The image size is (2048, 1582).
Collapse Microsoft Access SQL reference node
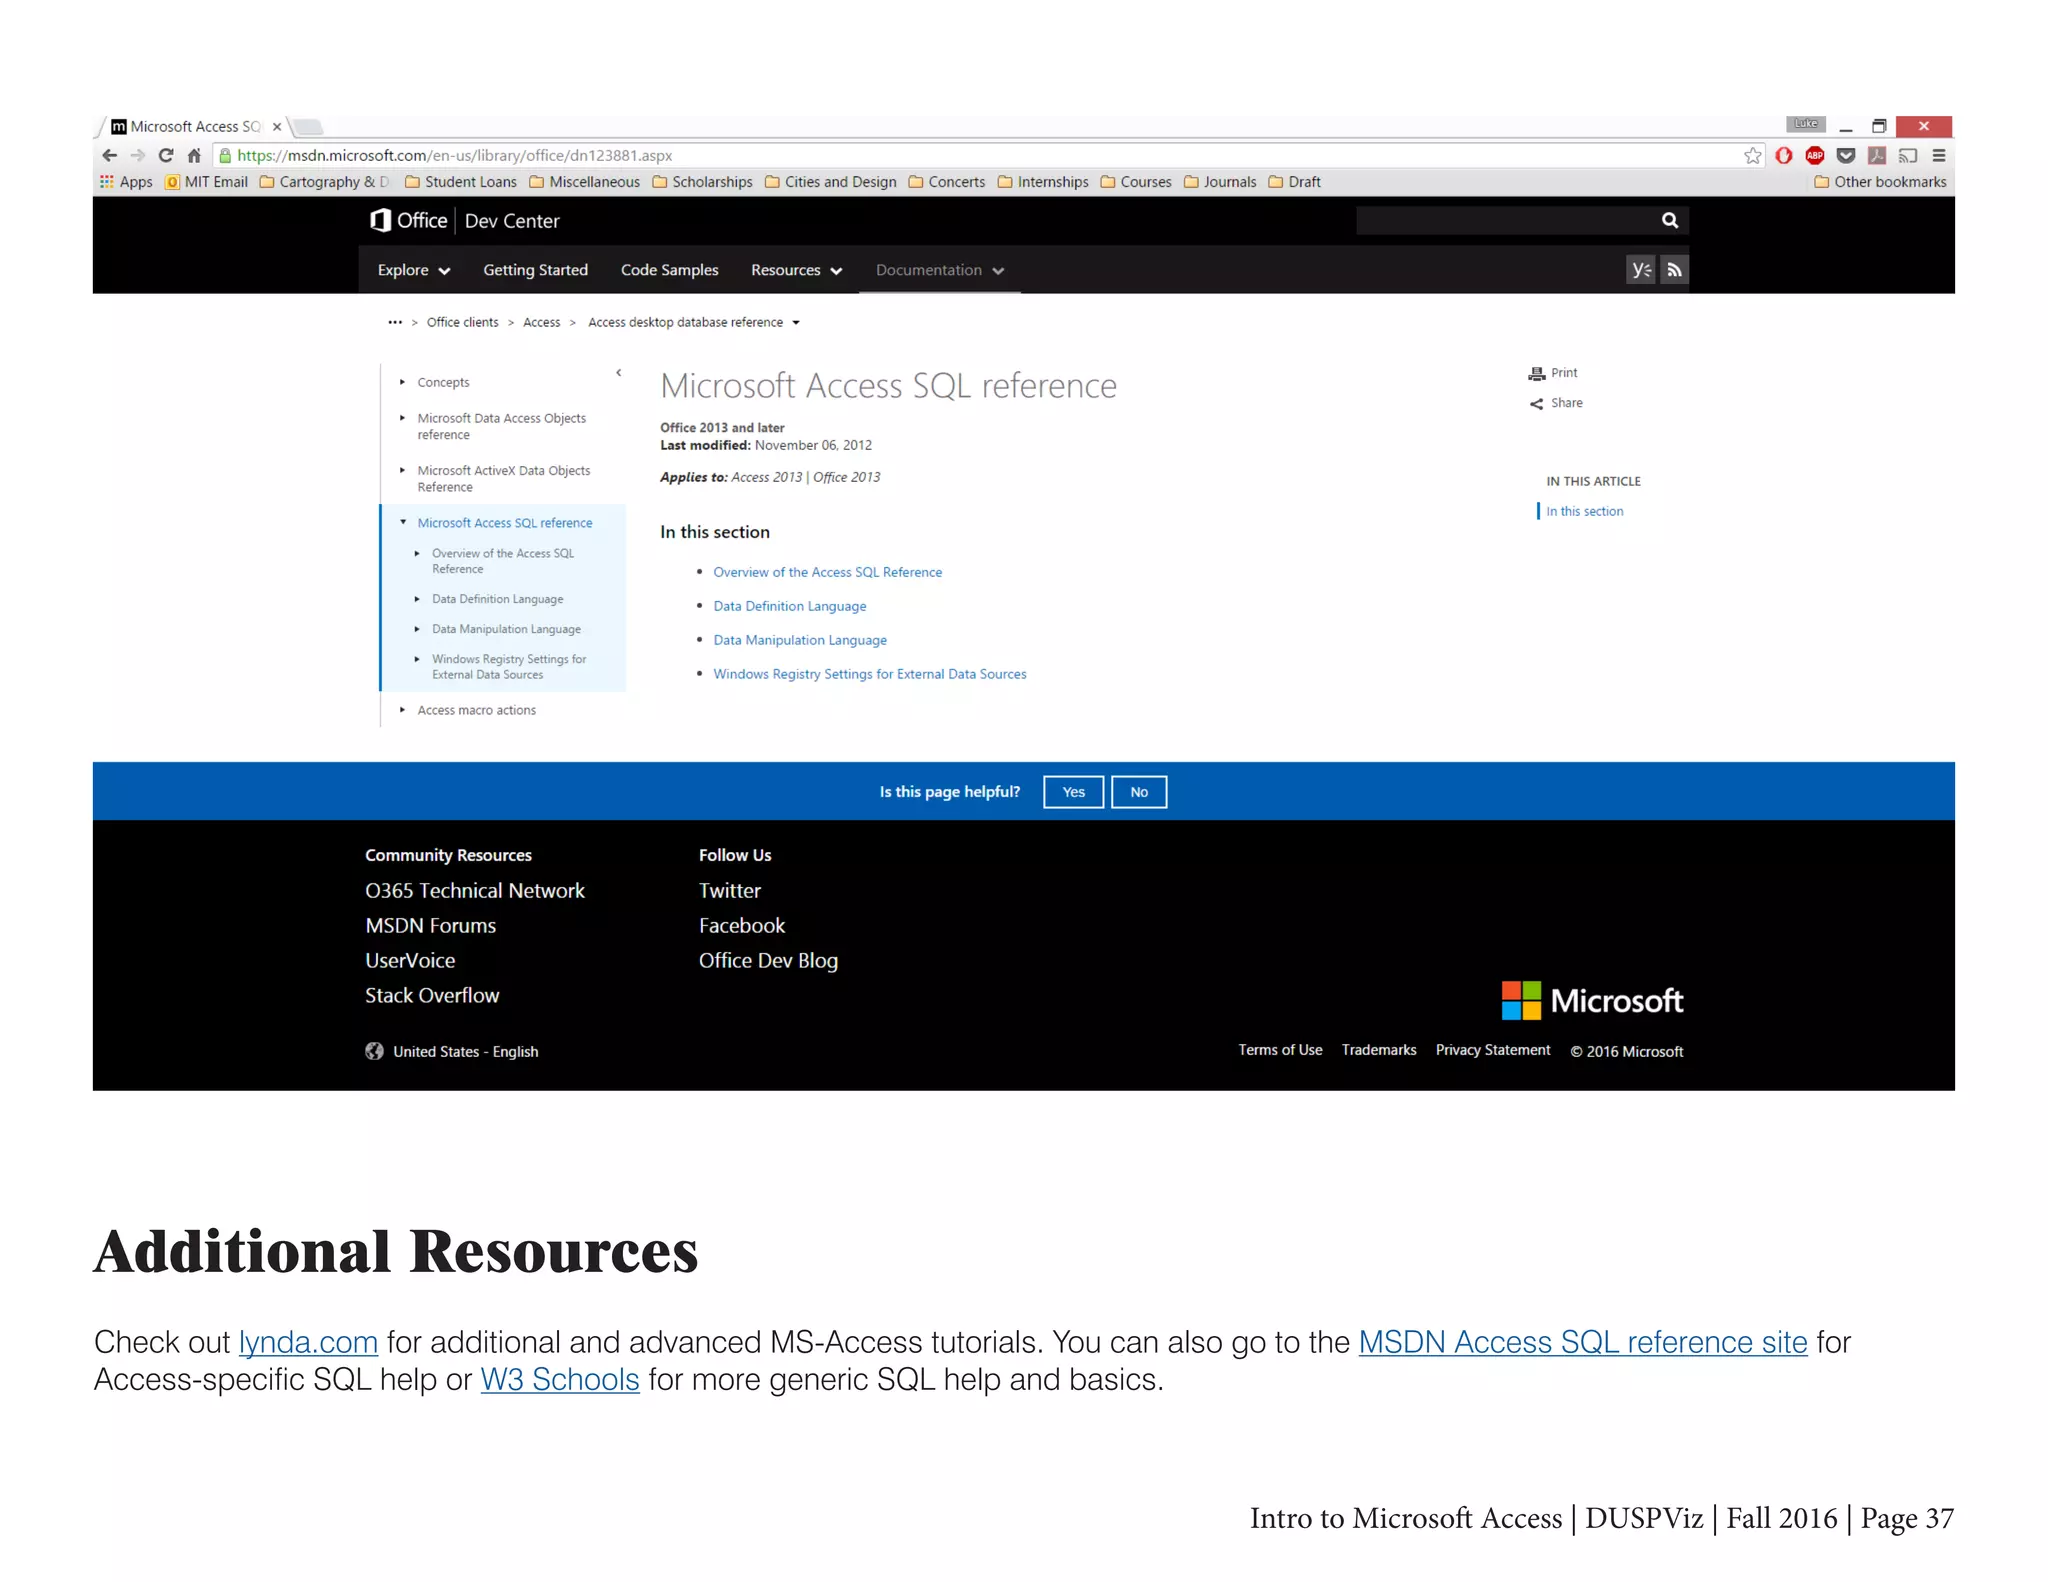click(x=402, y=522)
